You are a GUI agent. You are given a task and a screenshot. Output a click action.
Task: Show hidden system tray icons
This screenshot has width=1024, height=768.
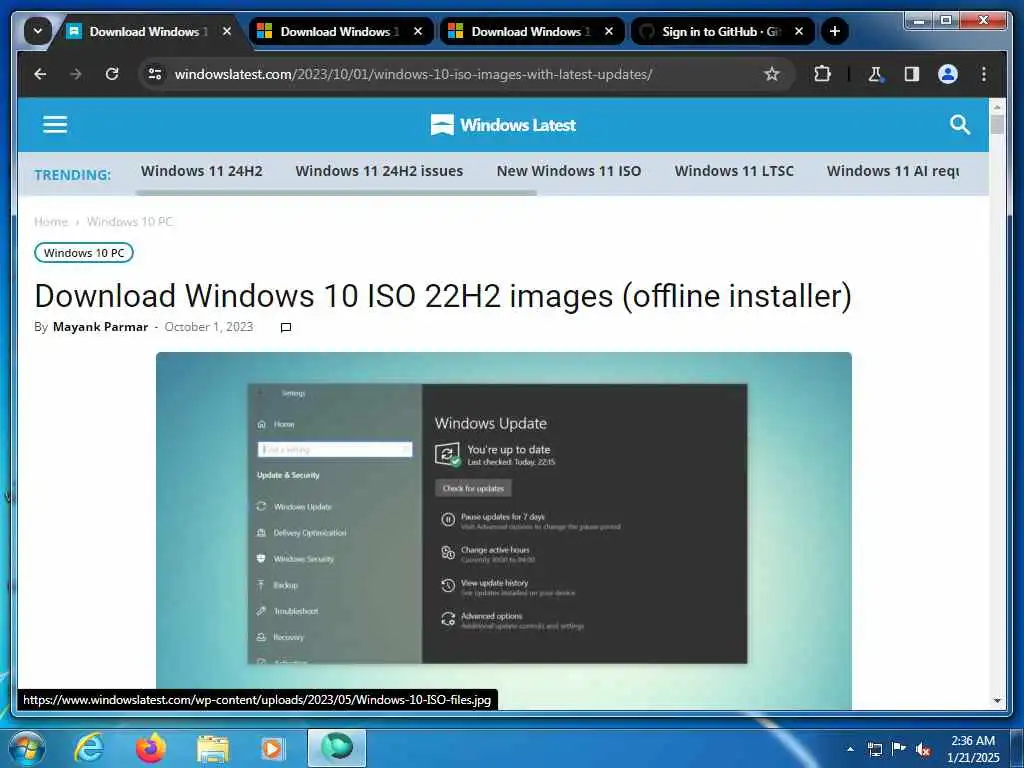pyautogui.click(x=850, y=749)
